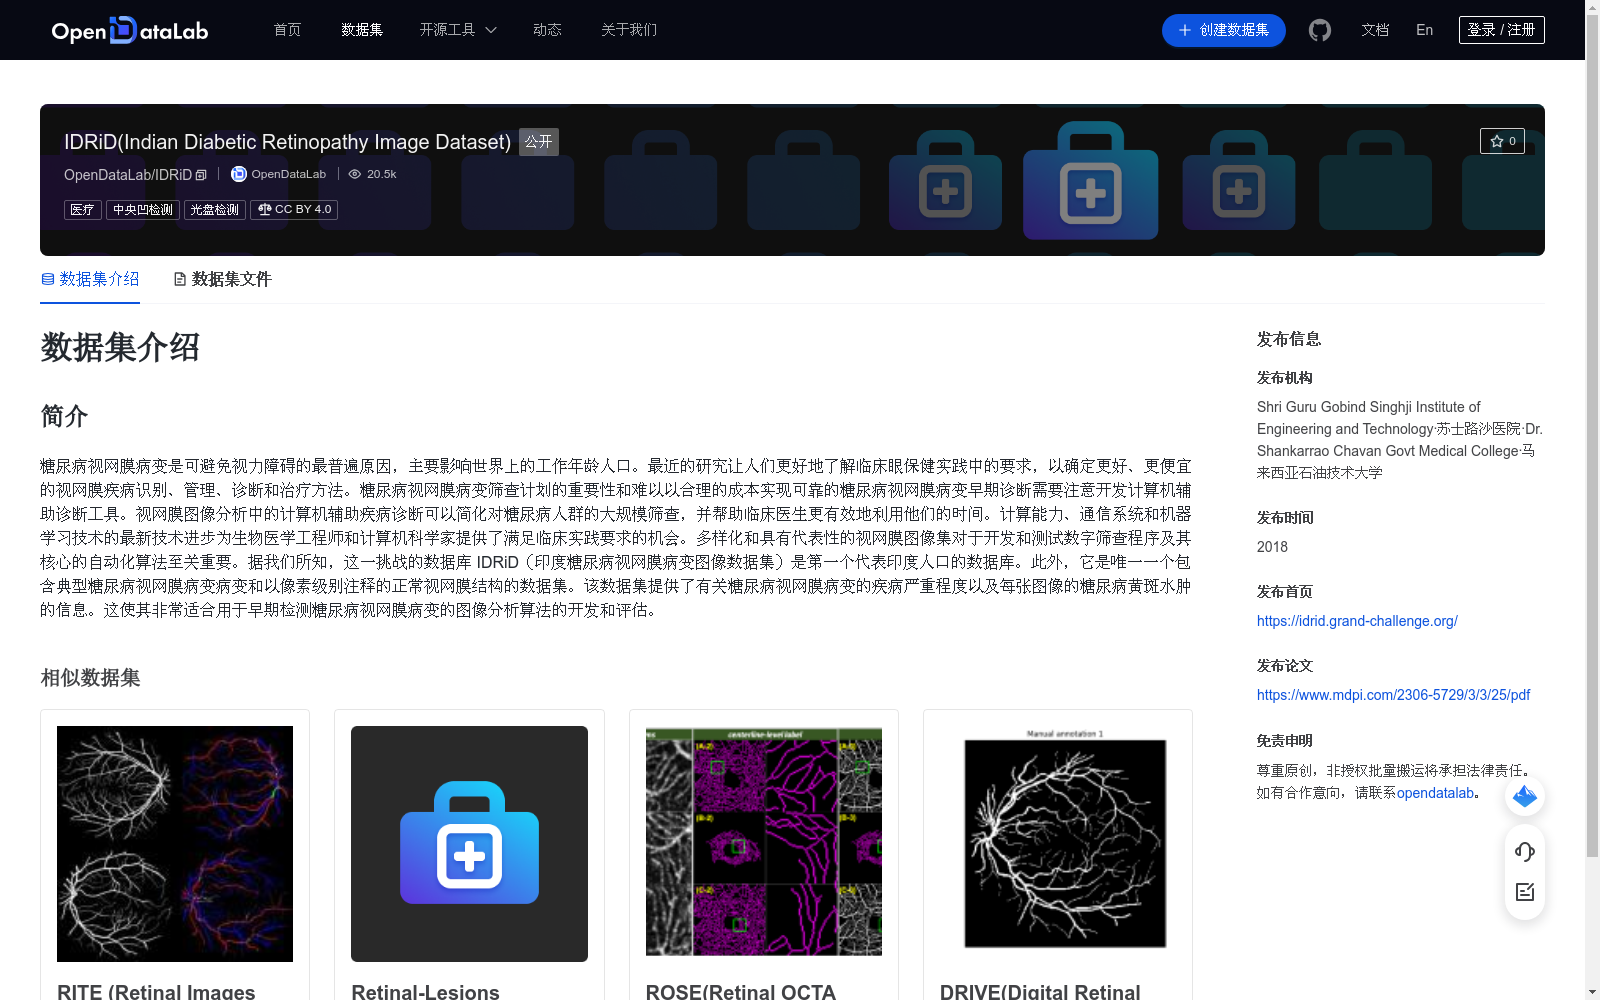Image resolution: width=1600 pixels, height=1000 pixels.
Task: Open the RITE dataset thumbnail
Action: coord(175,844)
